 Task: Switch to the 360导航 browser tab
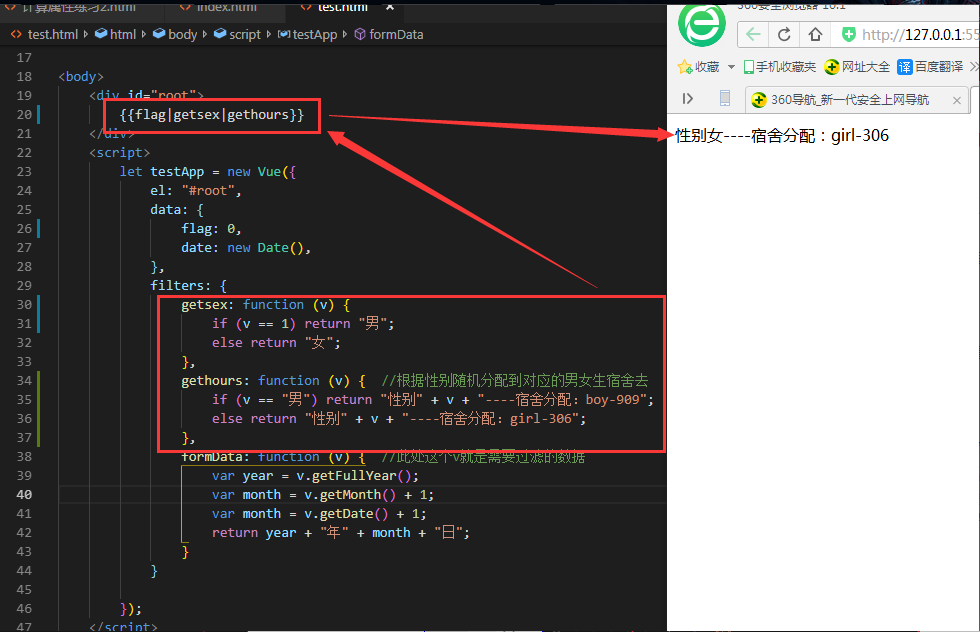click(x=857, y=99)
